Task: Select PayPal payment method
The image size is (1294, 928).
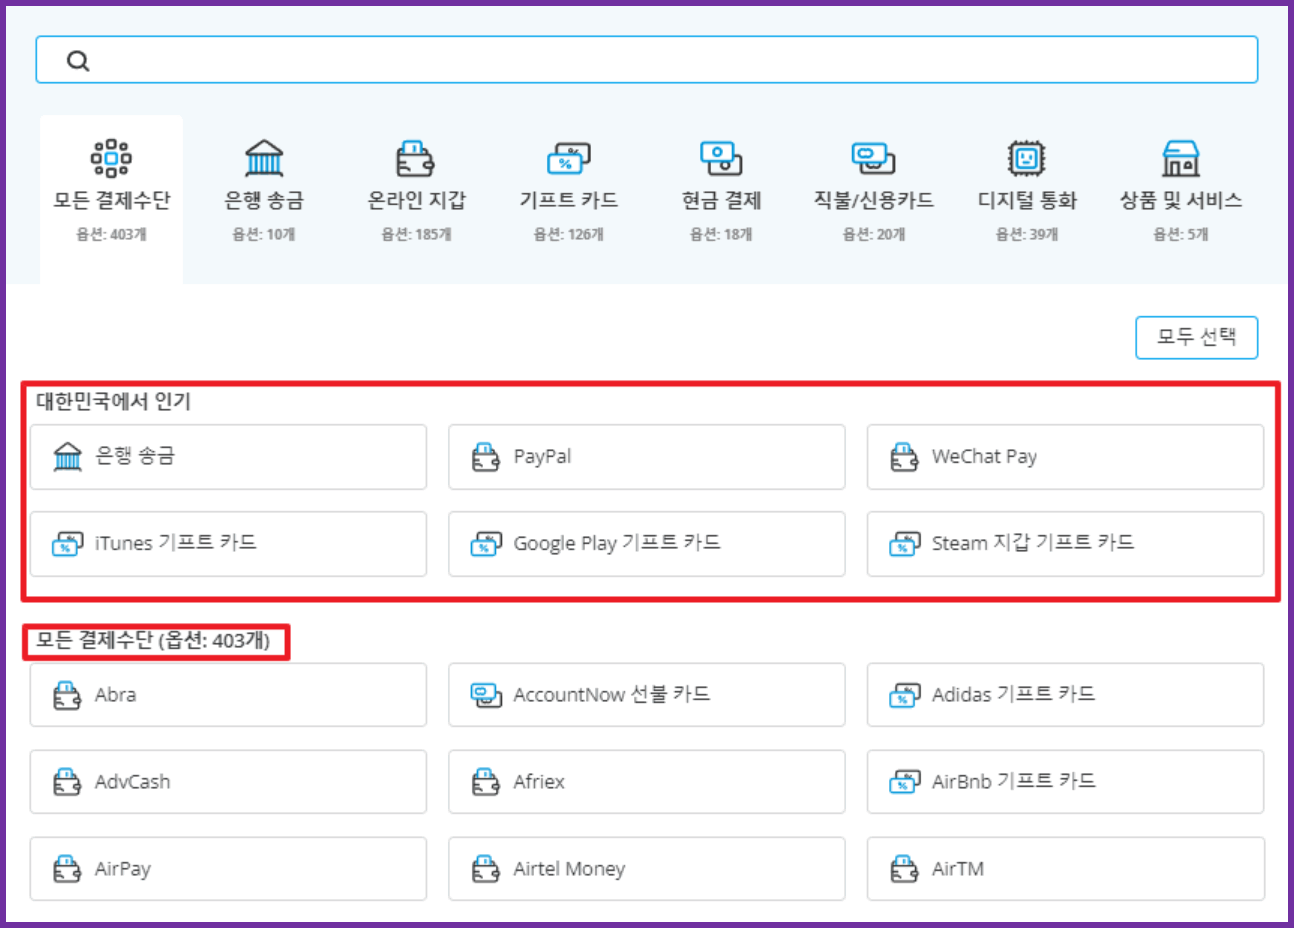Action: point(646,457)
